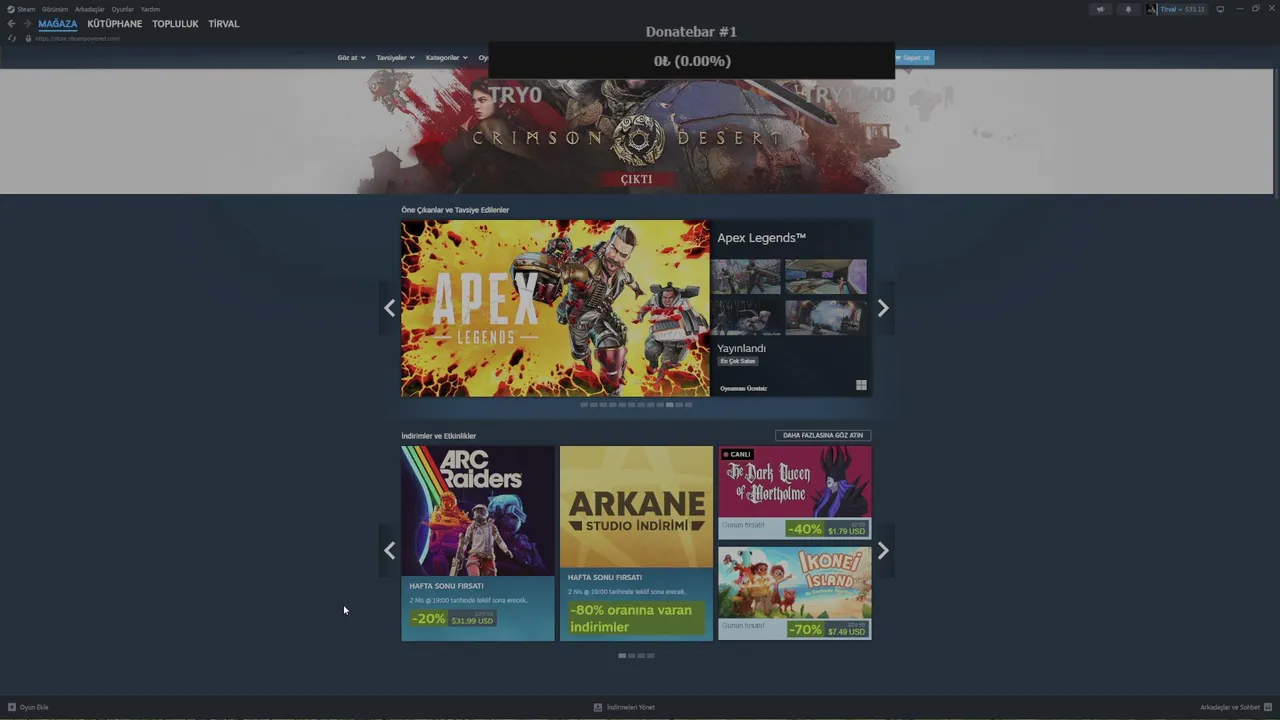Switch to Big Picture mode icon
This screenshot has height=720, width=1280.
1220,9
